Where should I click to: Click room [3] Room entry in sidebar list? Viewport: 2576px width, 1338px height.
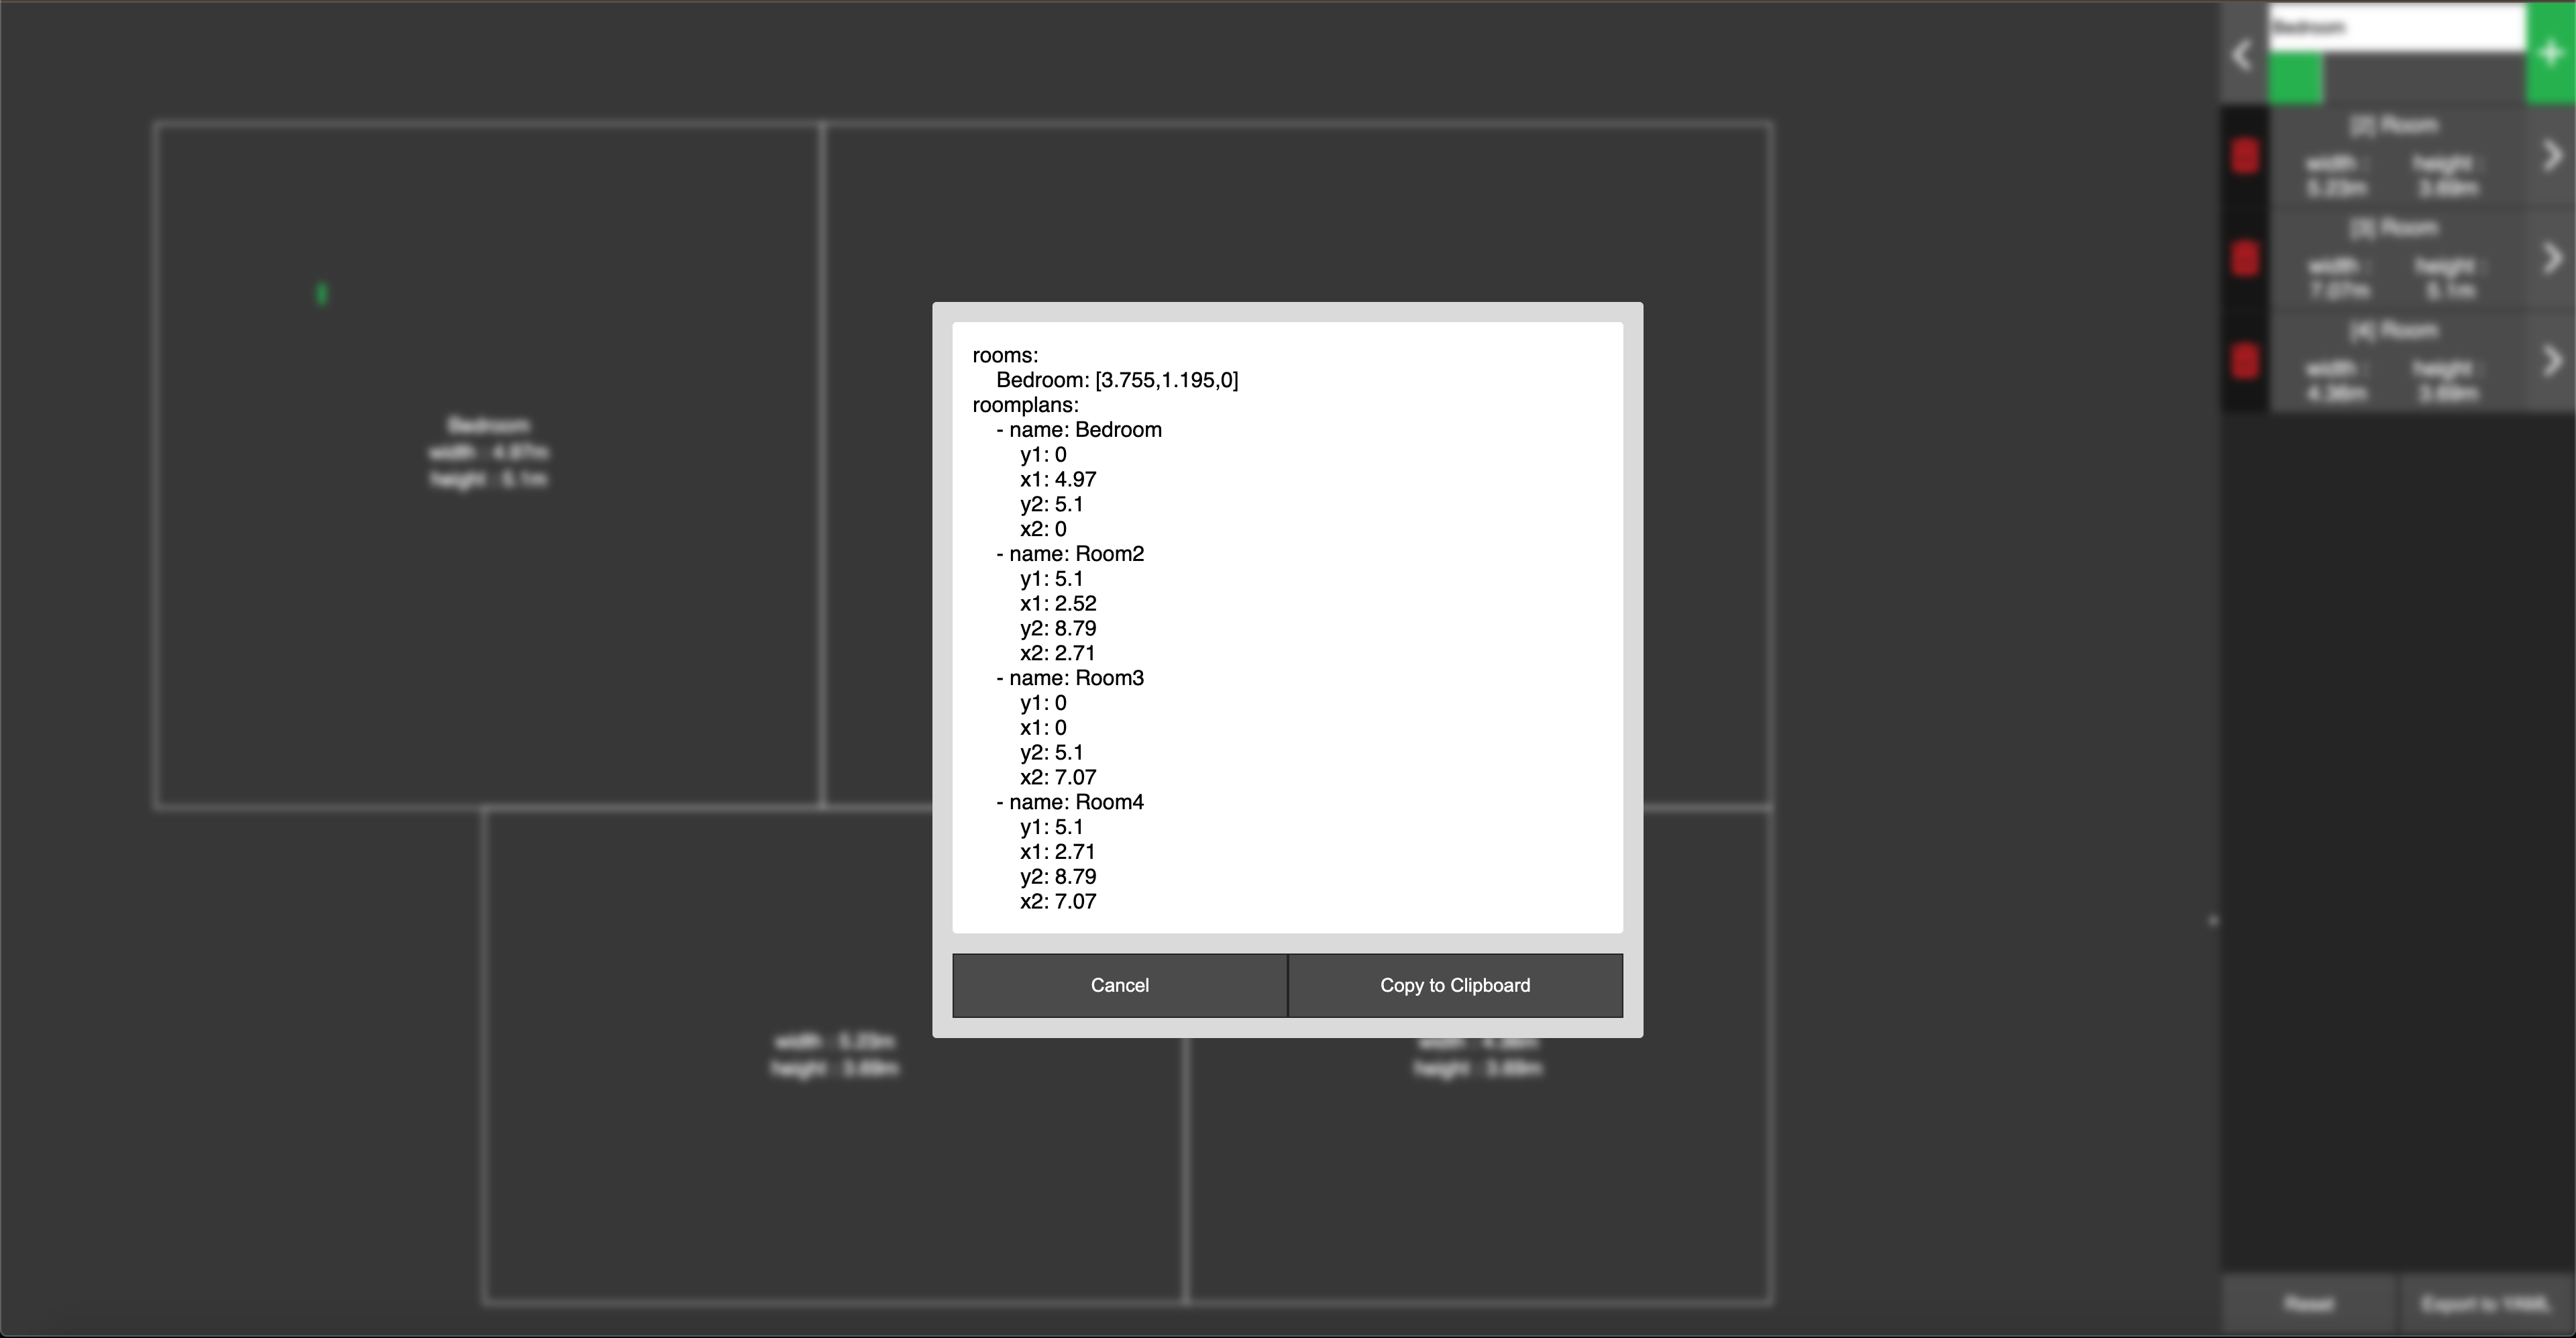click(x=2396, y=259)
